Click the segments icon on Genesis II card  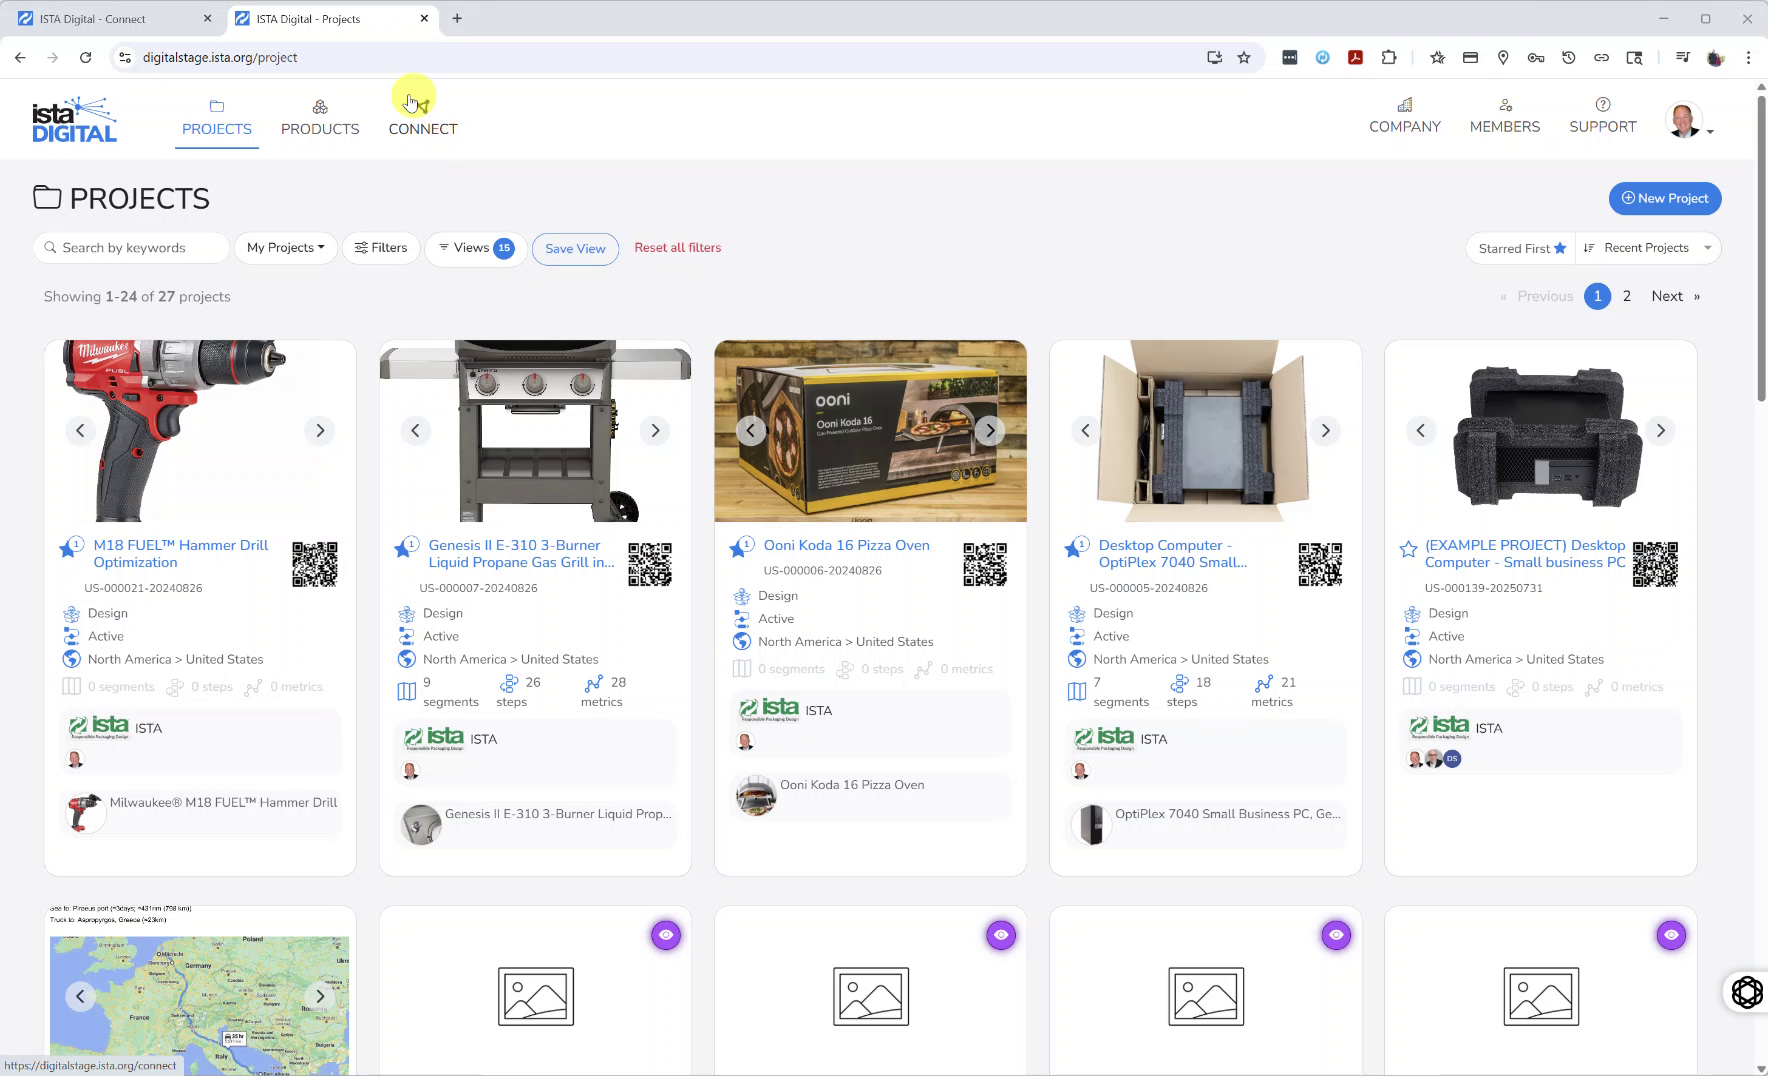pyautogui.click(x=406, y=691)
